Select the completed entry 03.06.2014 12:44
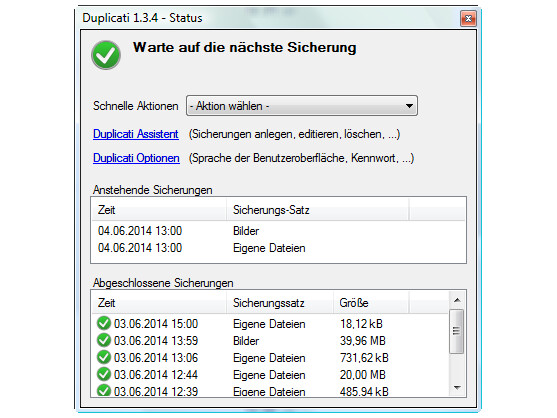 click(x=271, y=375)
